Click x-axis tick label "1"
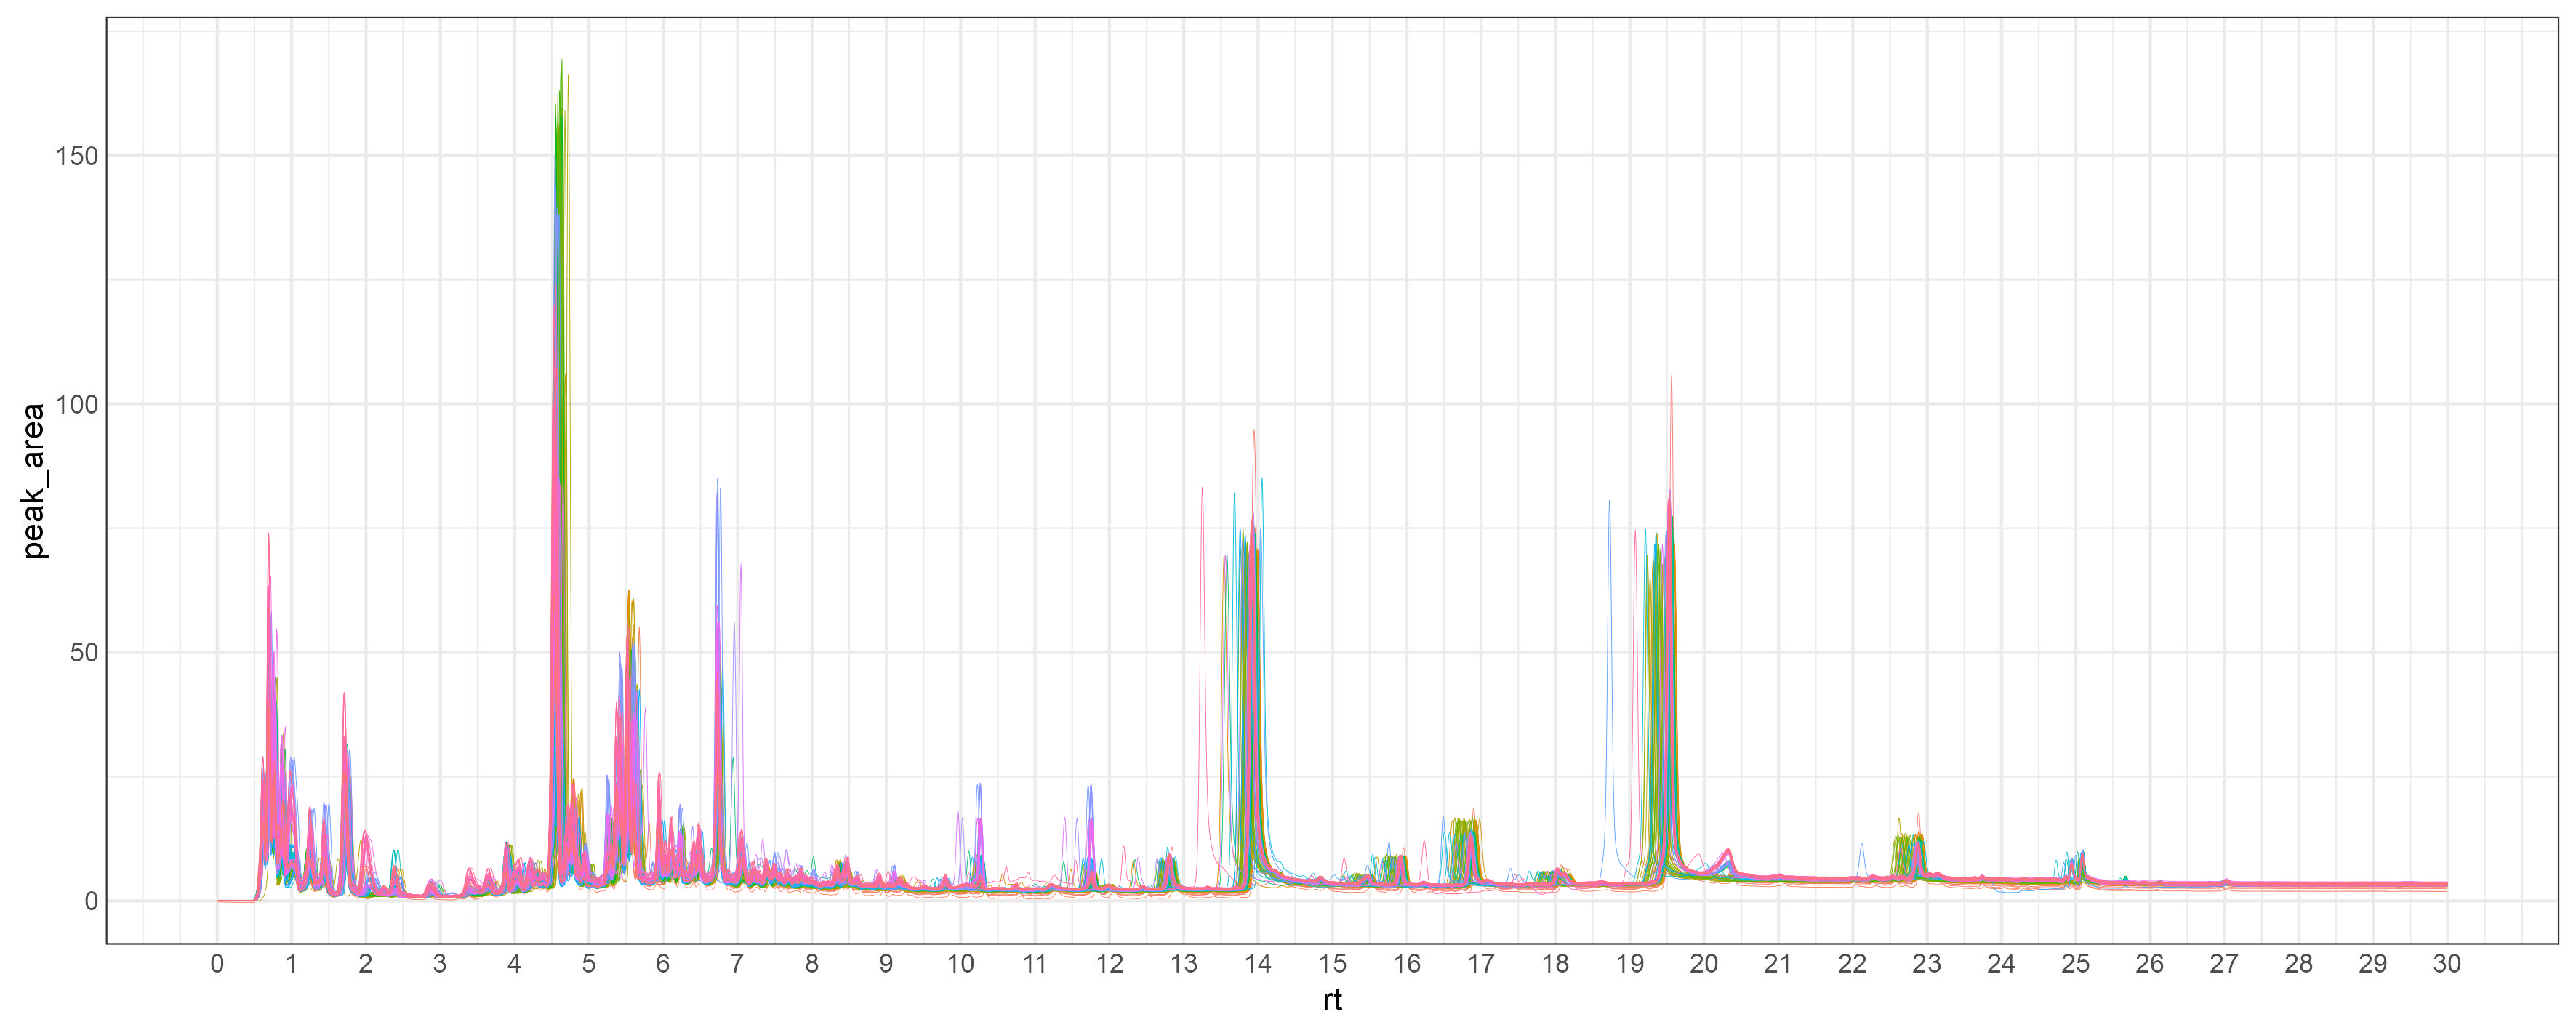 [x=291, y=964]
